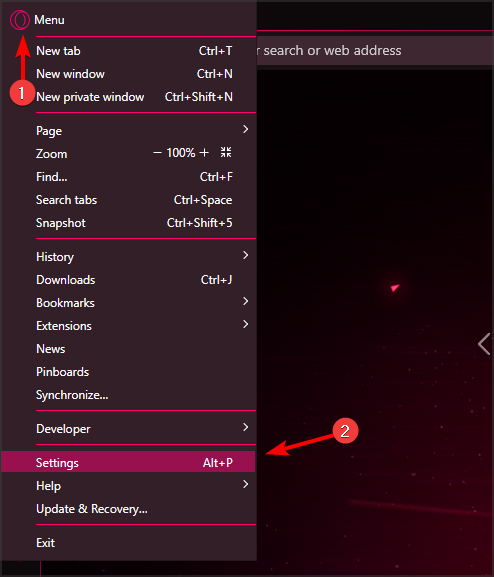Image resolution: width=494 pixels, height=577 pixels.
Task: Select News in the menu
Action: [128, 349]
